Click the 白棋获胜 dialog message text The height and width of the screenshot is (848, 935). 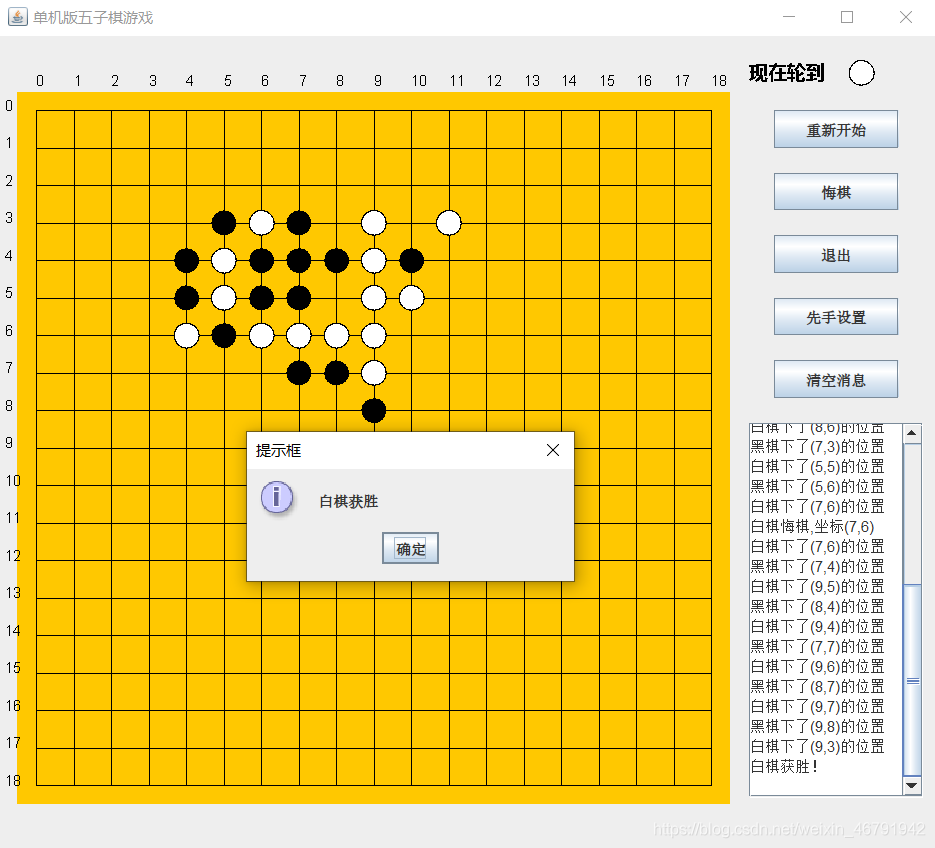pyautogui.click(x=349, y=502)
